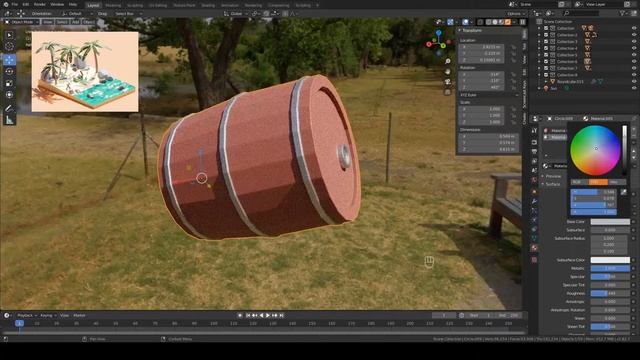Open the File menu
Screen dimensions: 640x360
click(15, 4)
